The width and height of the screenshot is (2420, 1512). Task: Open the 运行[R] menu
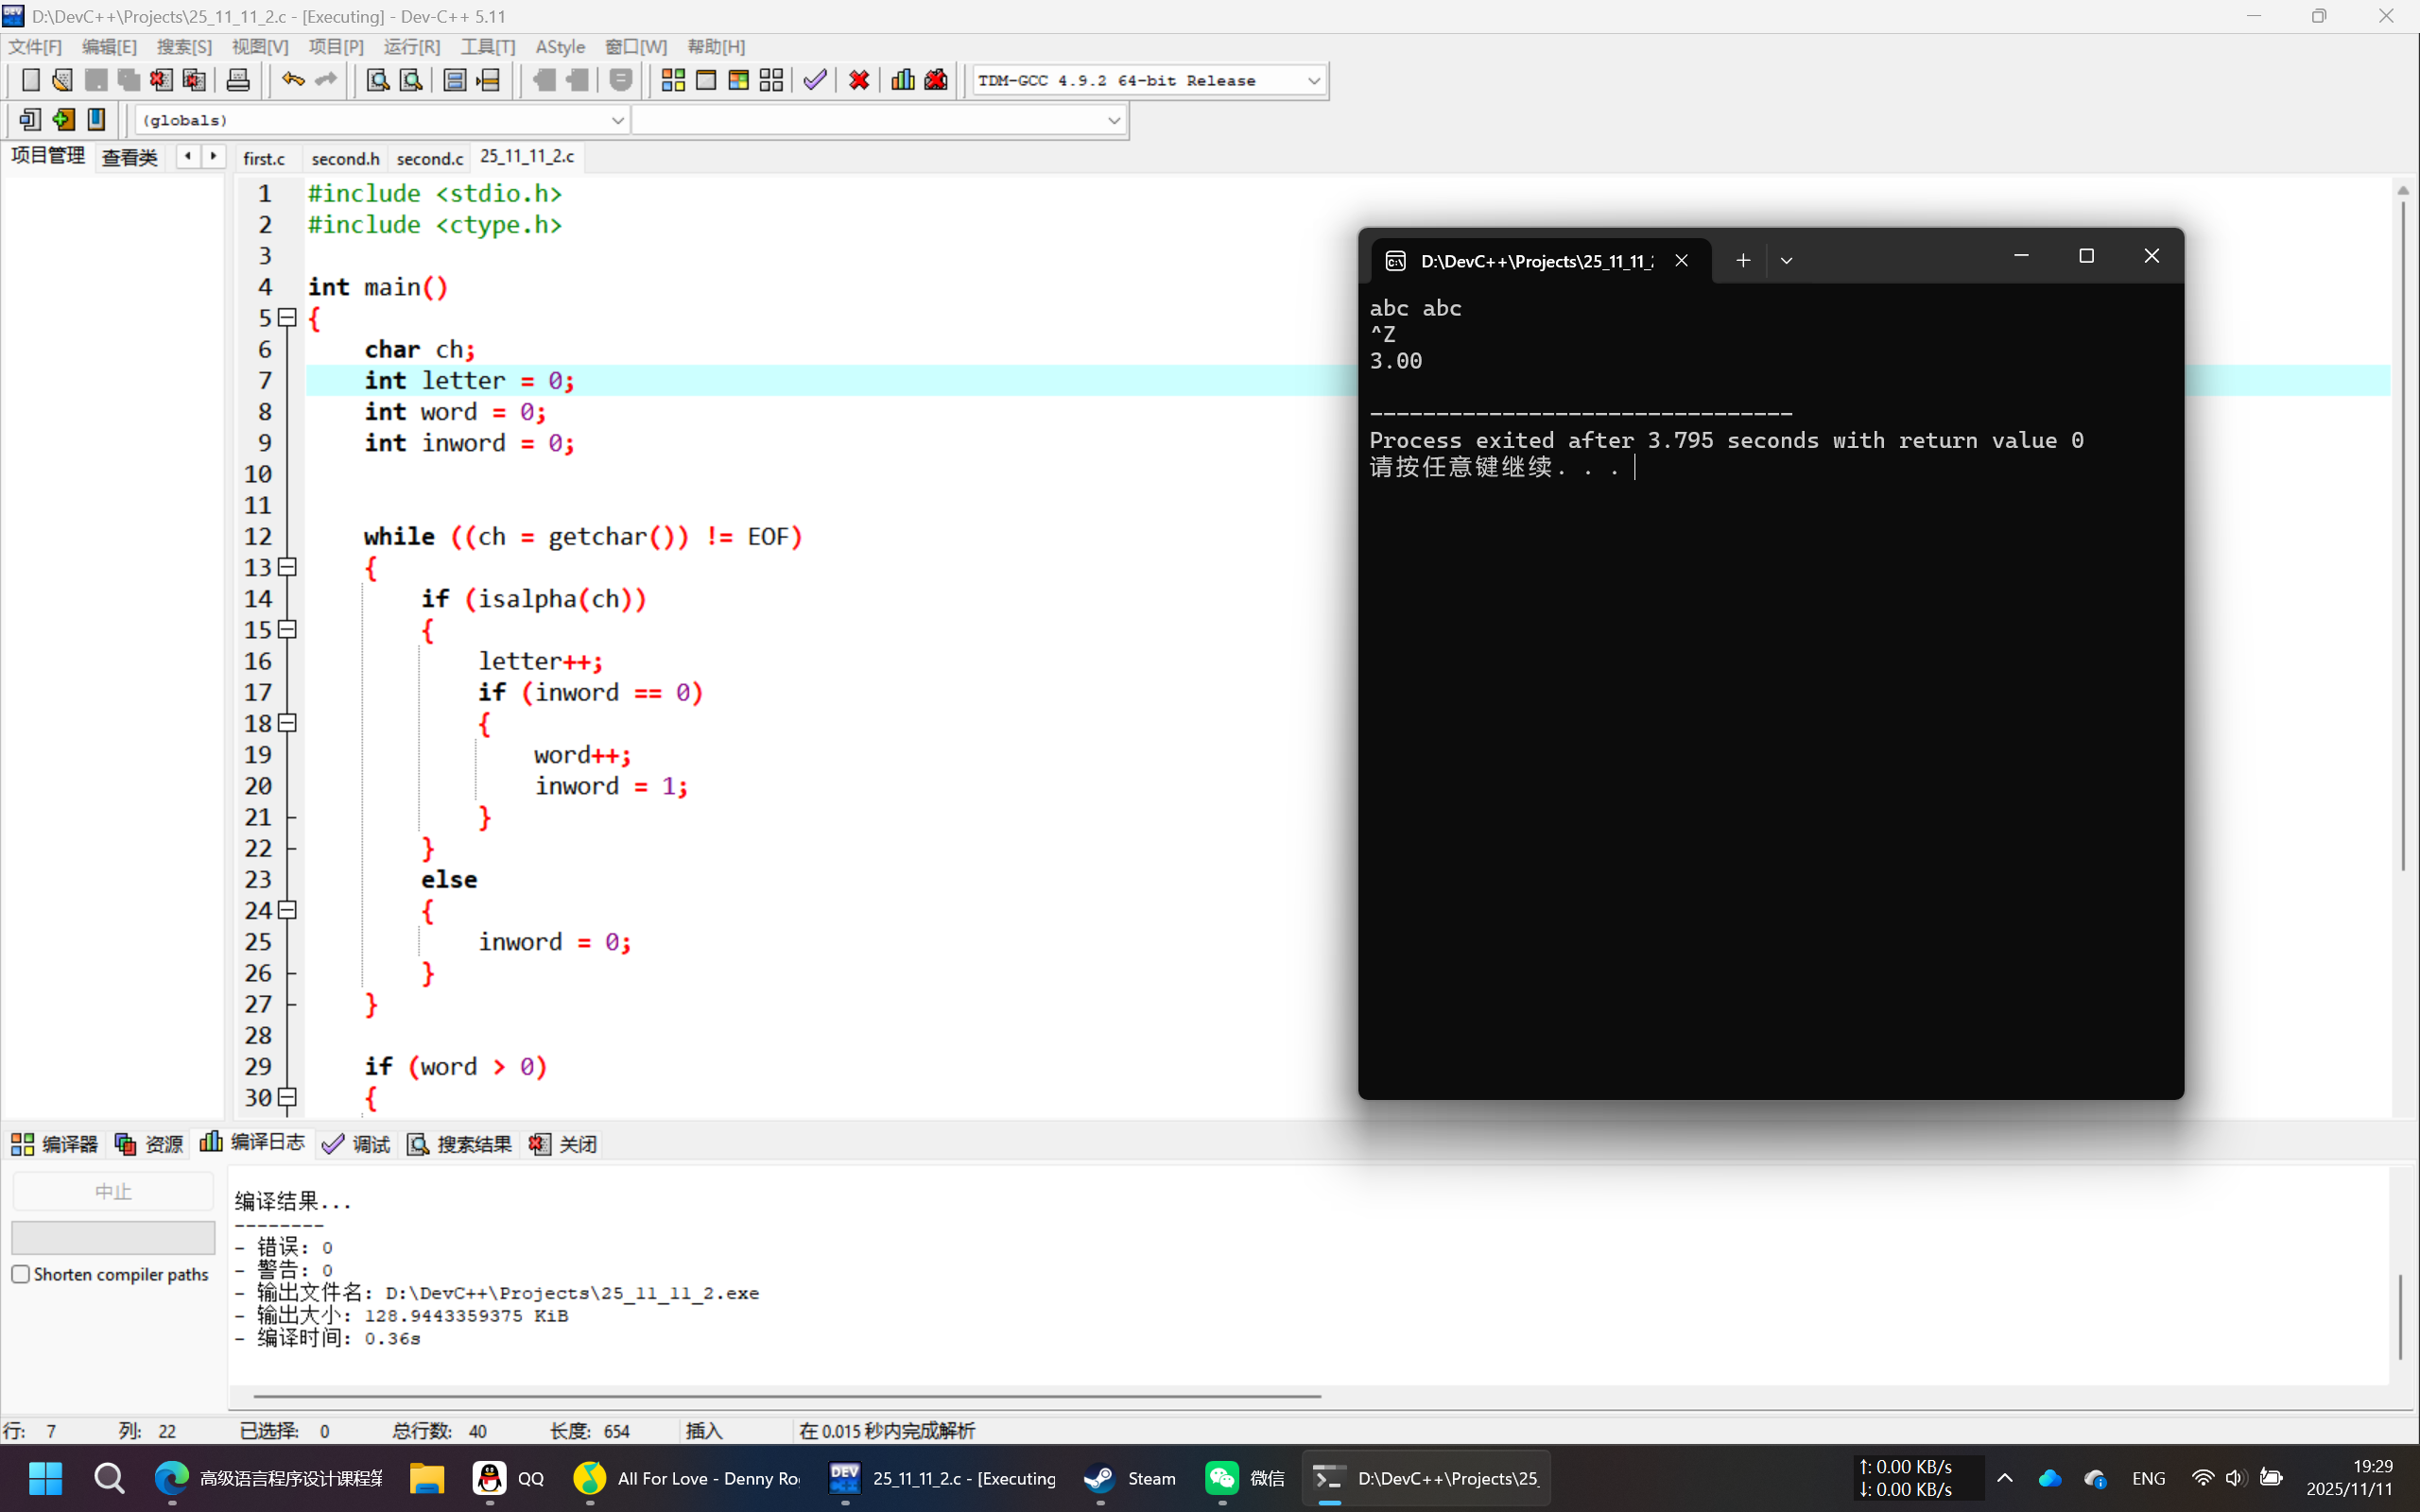(411, 47)
